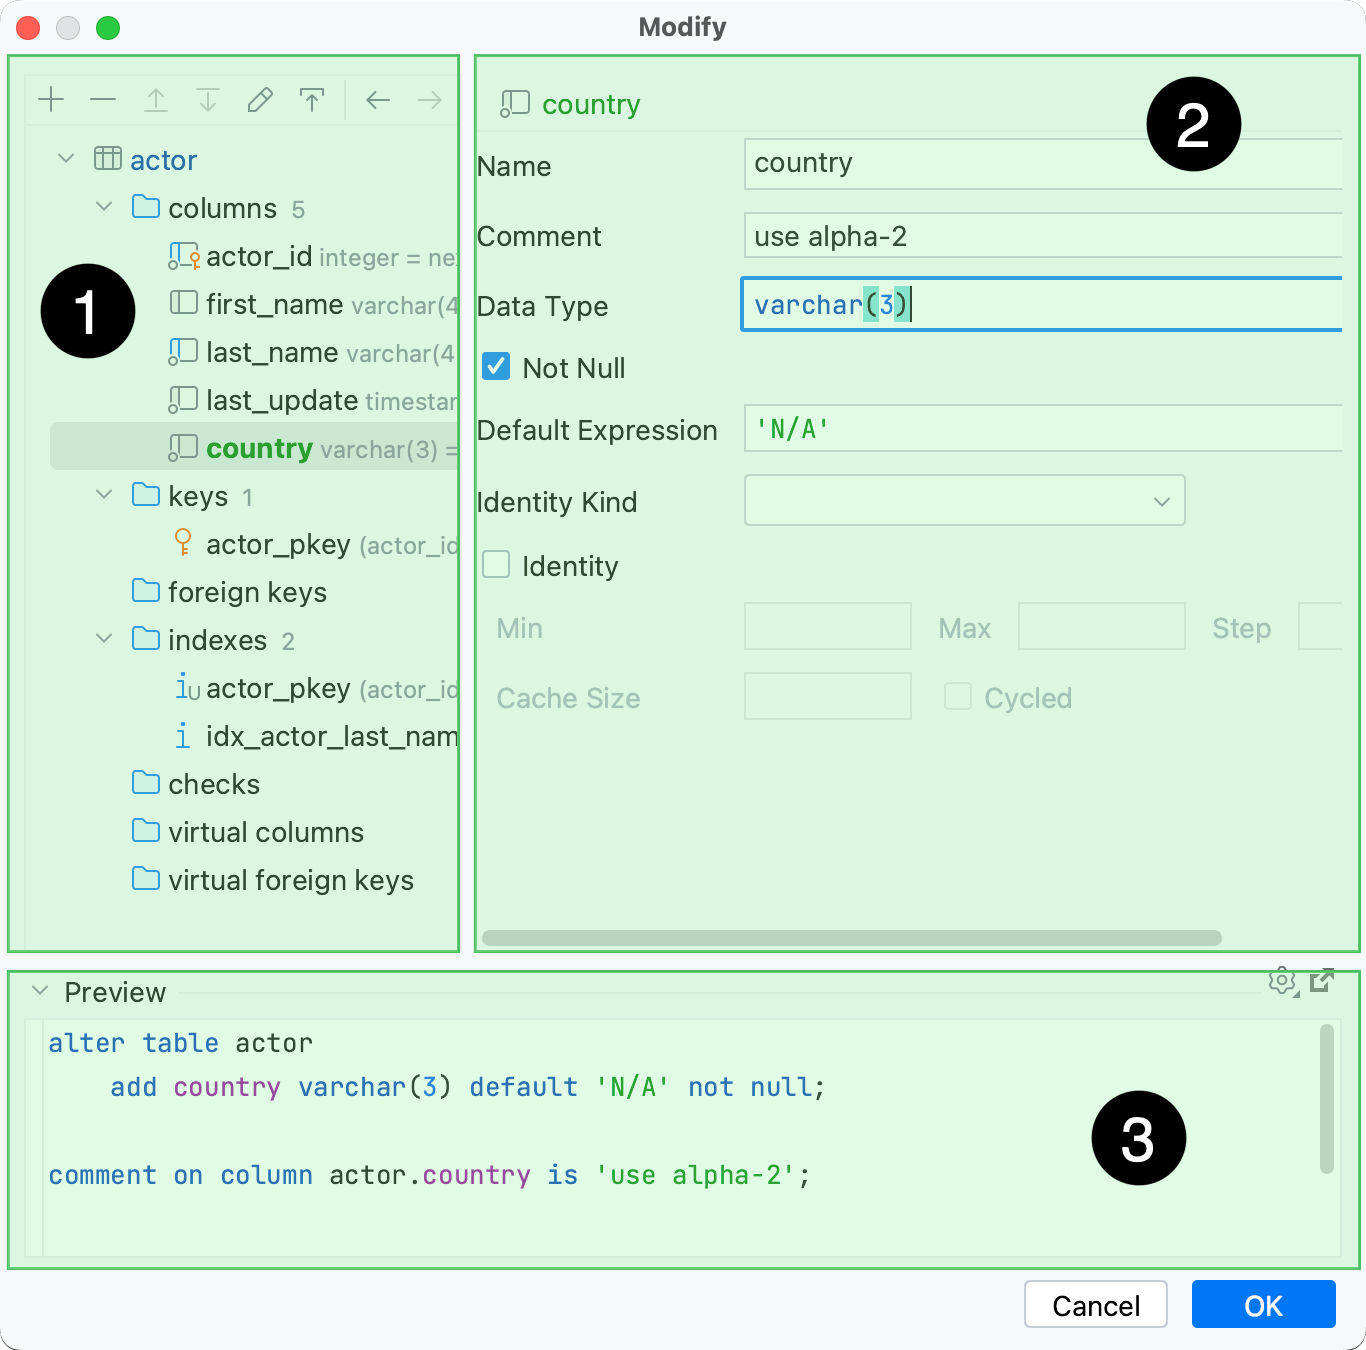Open generated SQL in editor via external icon
The image size is (1366, 1350).
[x=1323, y=981]
